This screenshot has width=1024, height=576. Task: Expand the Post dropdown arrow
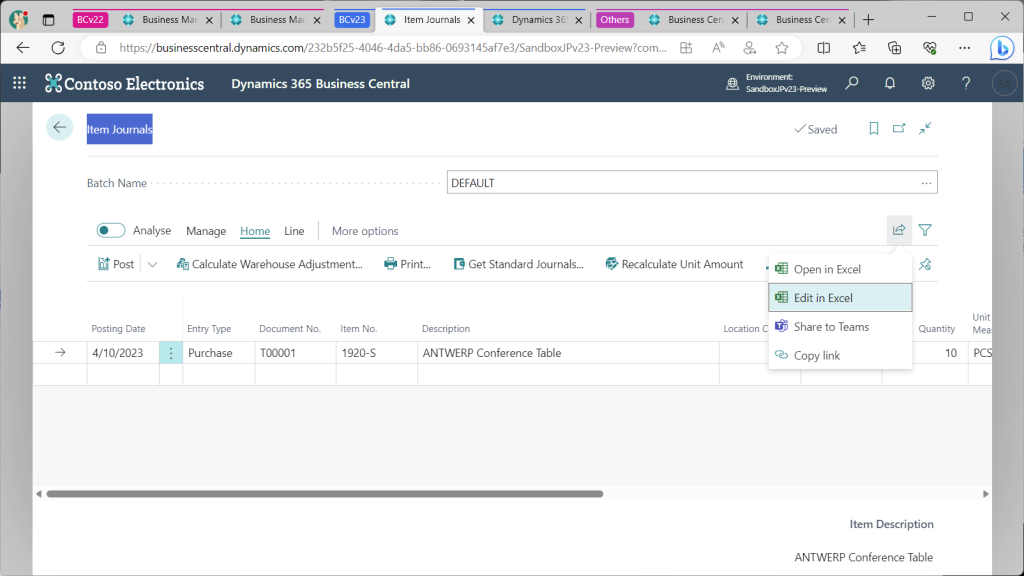point(152,264)
